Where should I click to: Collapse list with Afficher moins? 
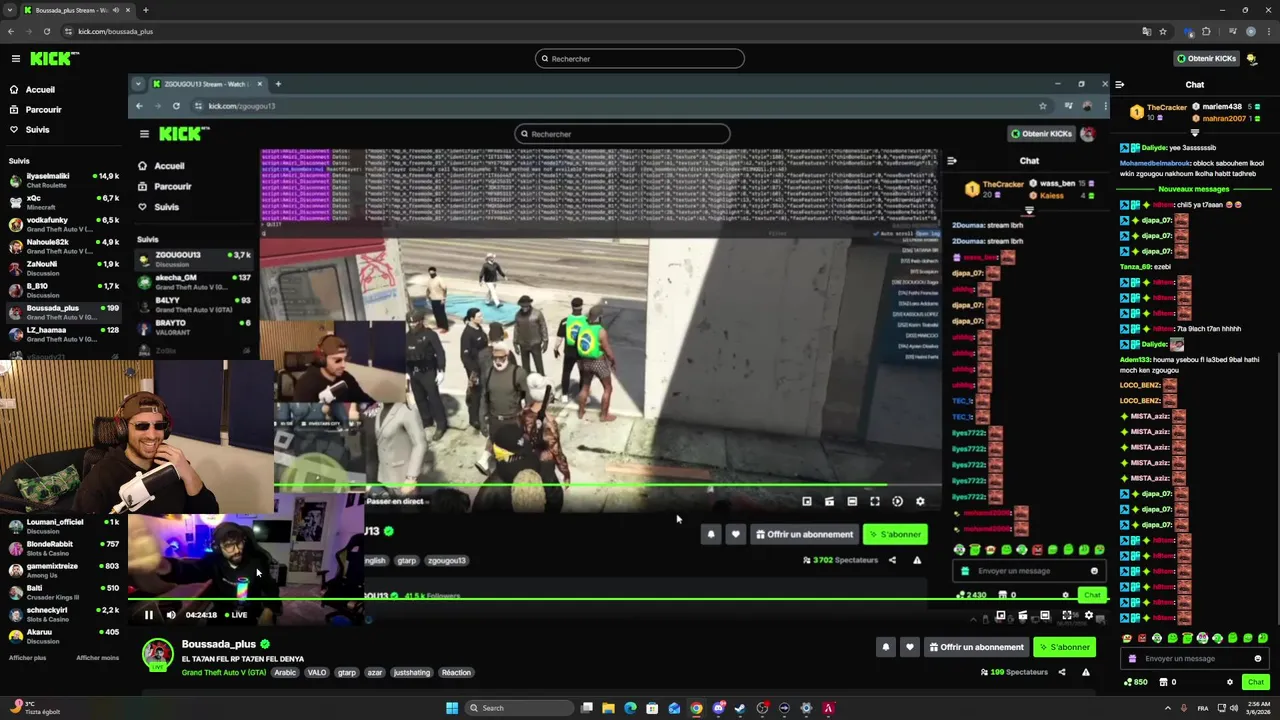[x=98, y=658]
